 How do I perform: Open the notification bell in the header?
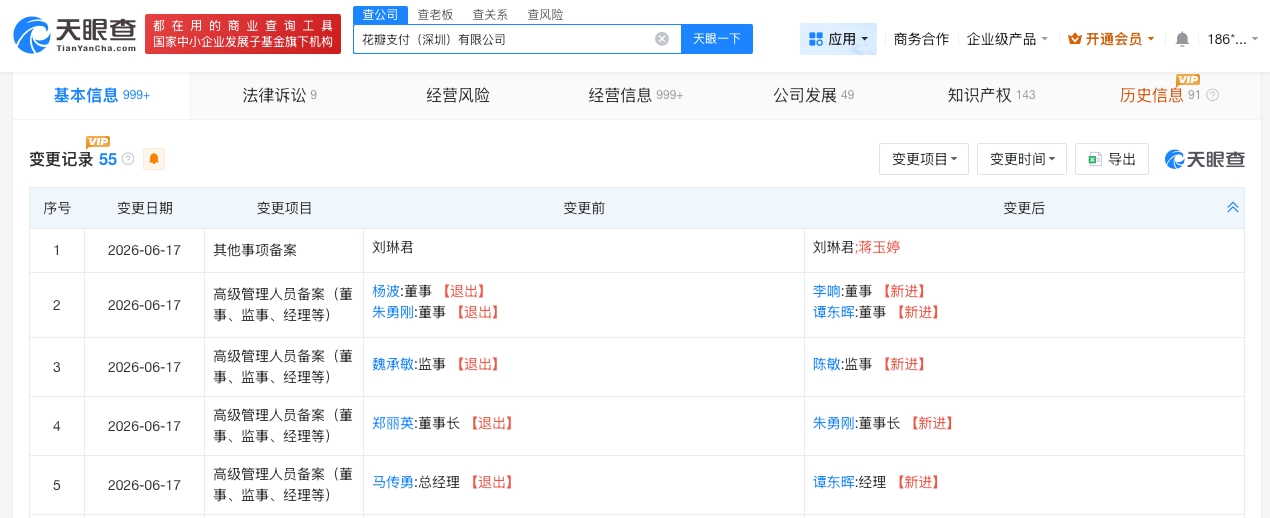[x=1182, y=39]
